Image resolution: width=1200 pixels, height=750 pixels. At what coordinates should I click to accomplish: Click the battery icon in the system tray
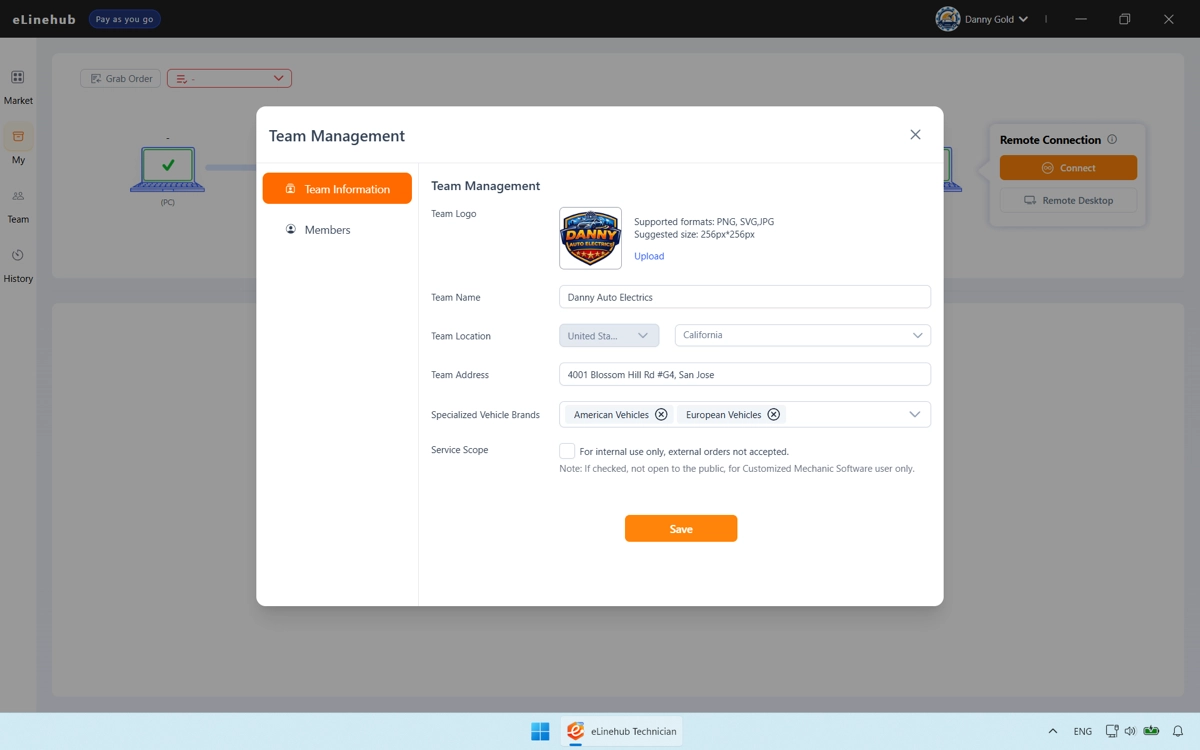(1152, 731)
